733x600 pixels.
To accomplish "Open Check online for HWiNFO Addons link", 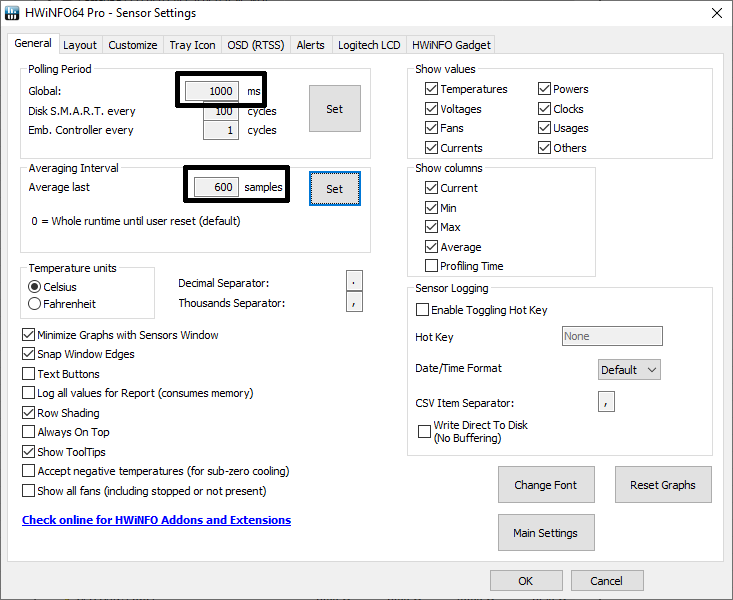I will point(156,520).
